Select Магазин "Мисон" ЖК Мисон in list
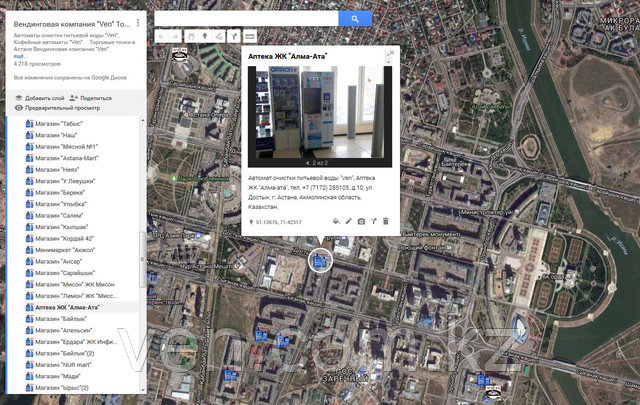The height and width of the screenshot is (405, 640). pyautogui.click(x=70, y=284)
